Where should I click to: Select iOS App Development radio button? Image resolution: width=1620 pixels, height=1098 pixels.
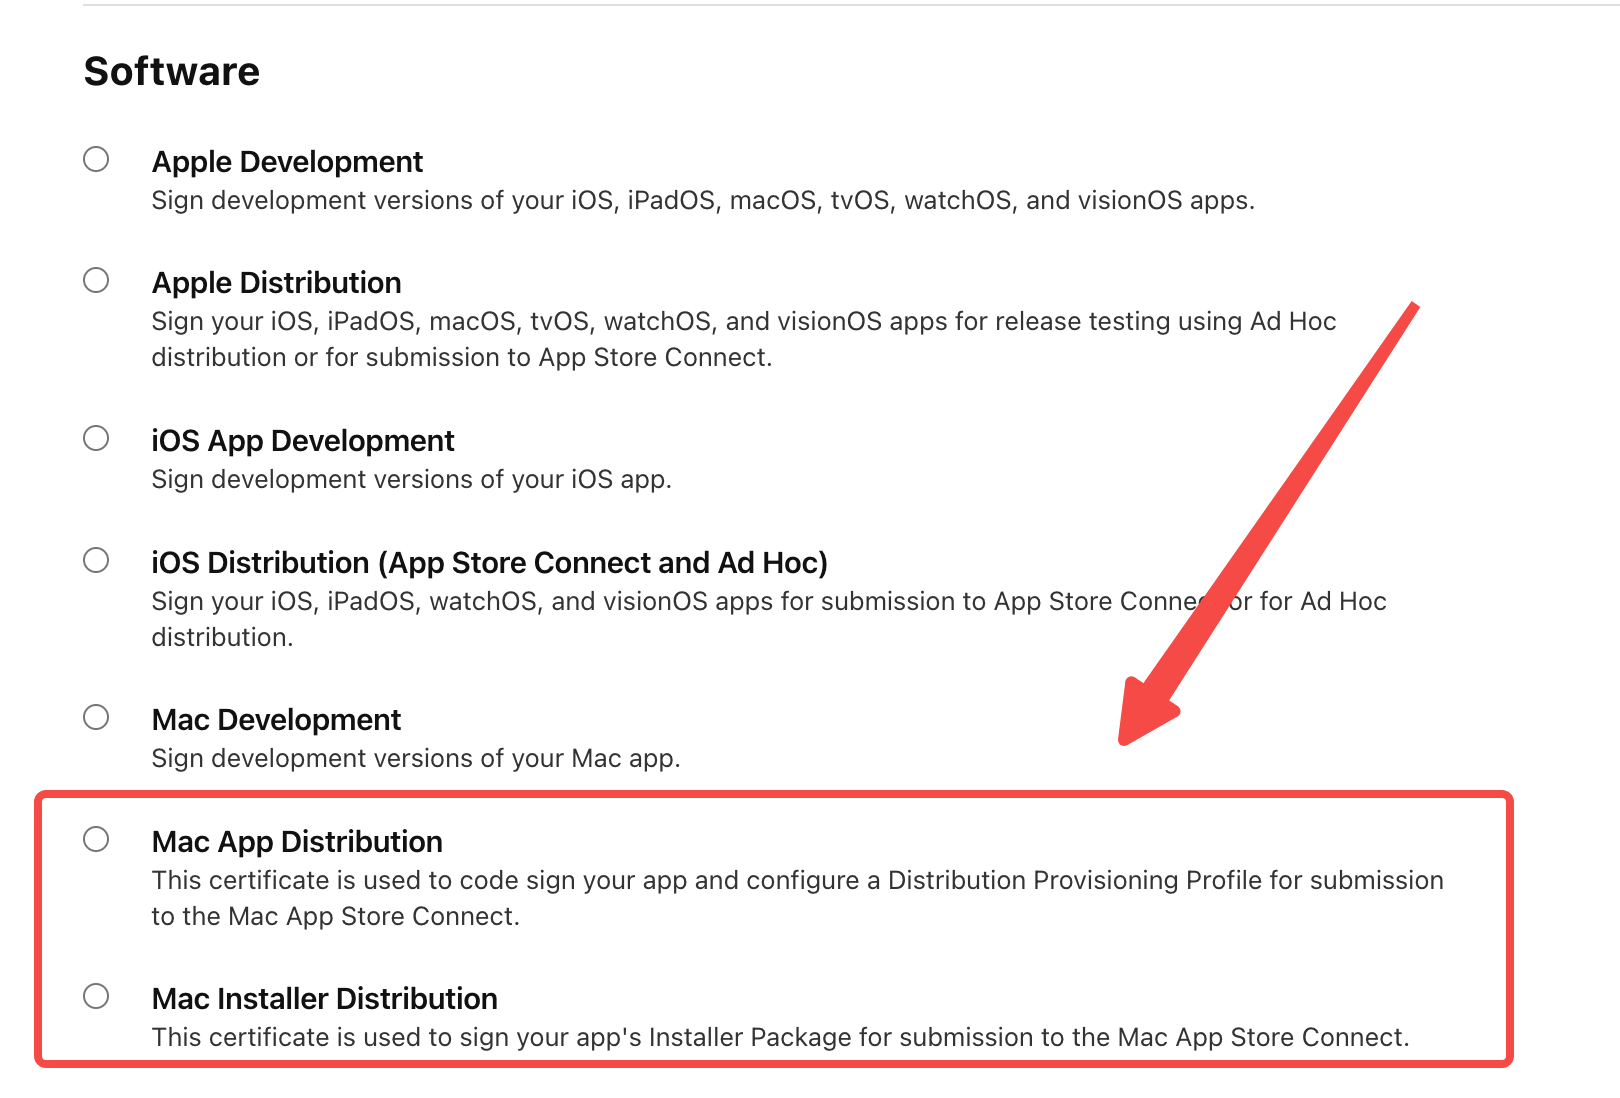pos(96,438)
